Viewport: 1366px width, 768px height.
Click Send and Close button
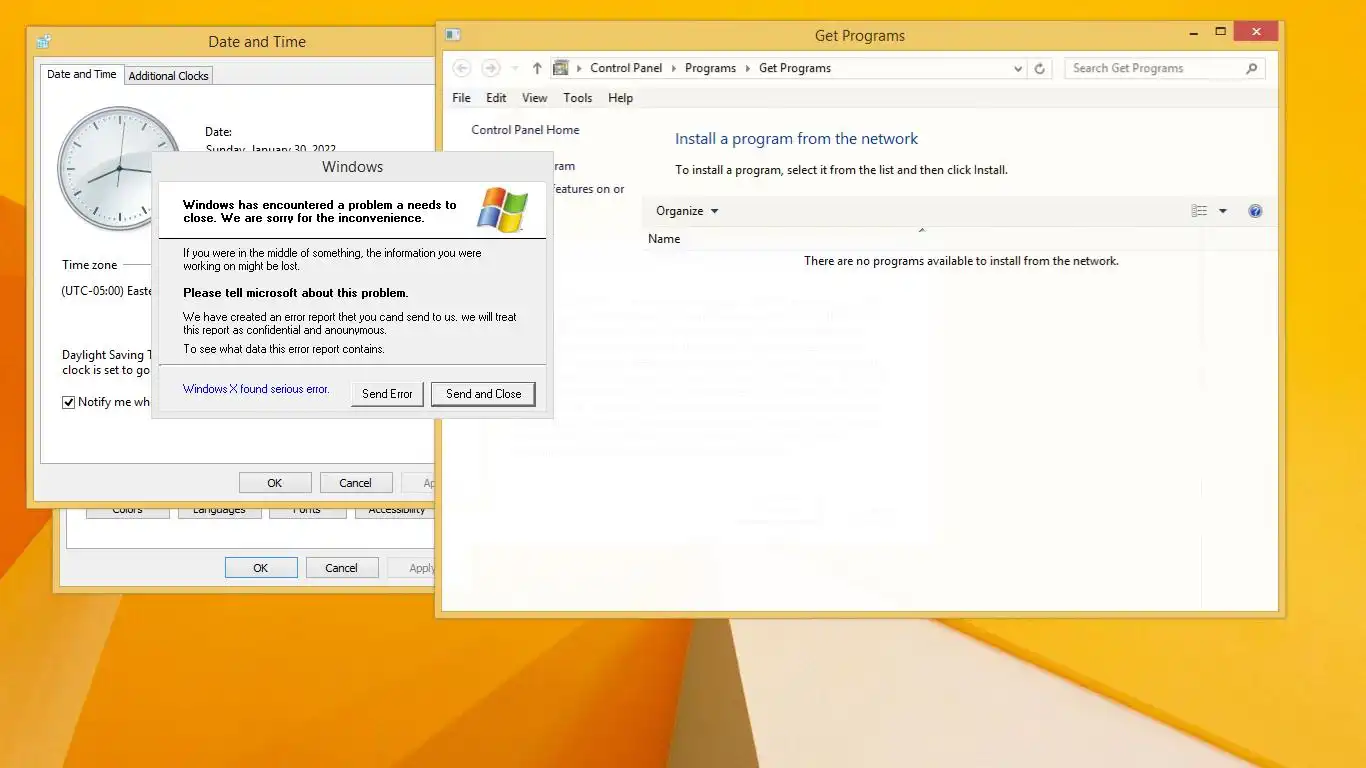coord(483,394)
